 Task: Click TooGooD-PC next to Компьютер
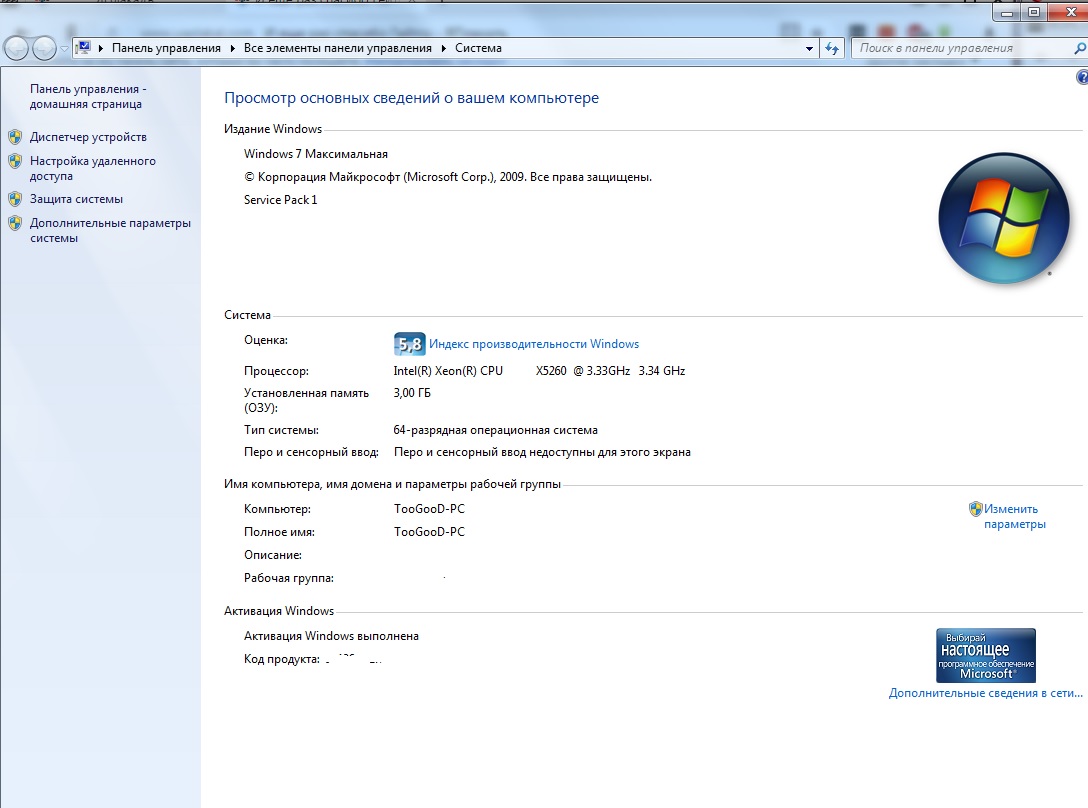430,509
